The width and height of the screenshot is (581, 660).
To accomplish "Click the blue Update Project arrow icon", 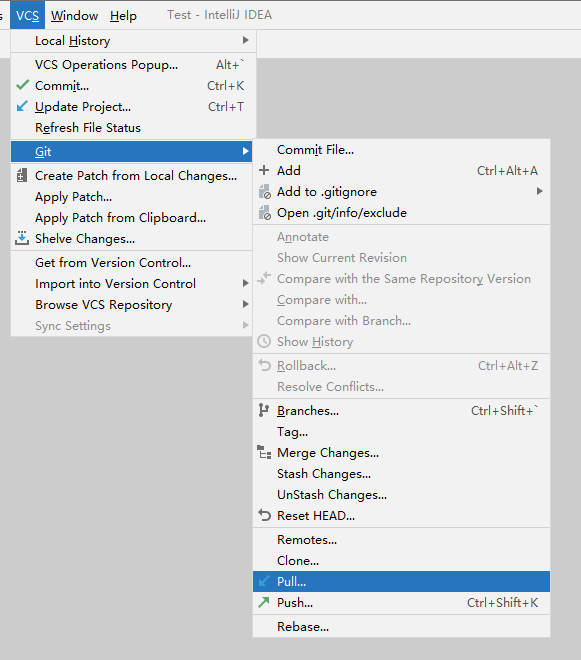I will tap(22, 106).
